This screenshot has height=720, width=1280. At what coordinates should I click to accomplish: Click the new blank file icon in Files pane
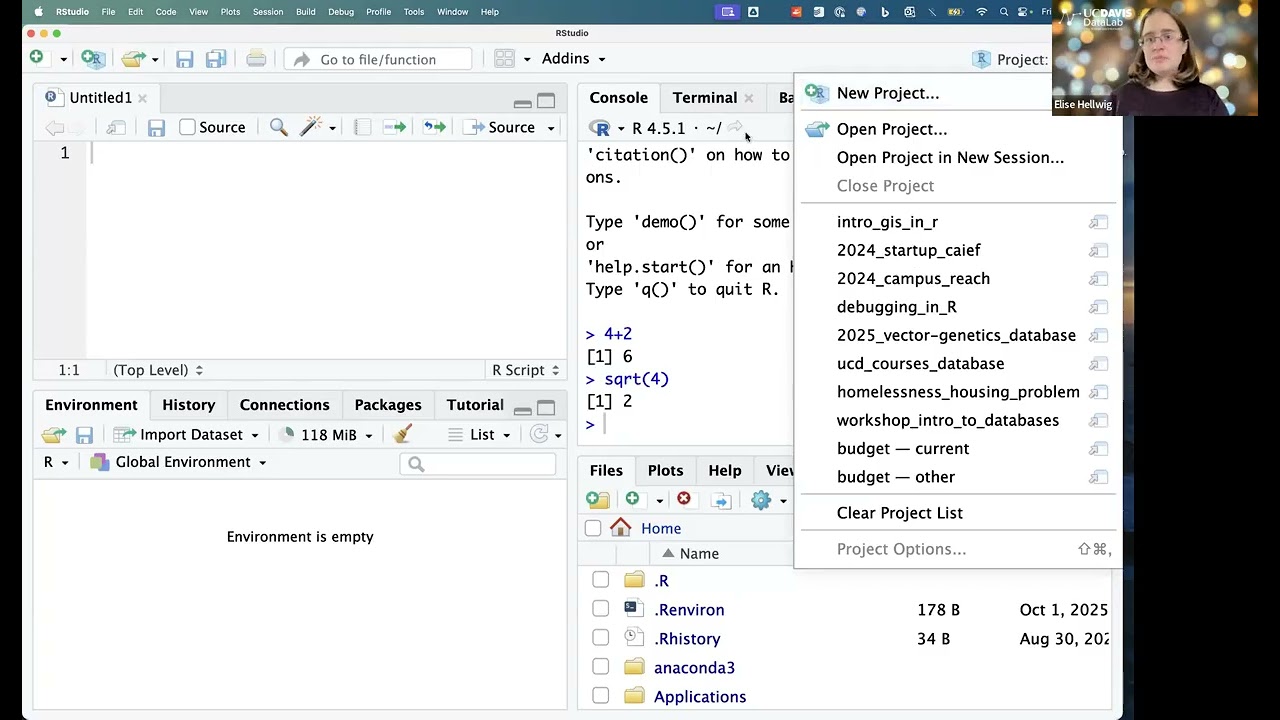[x=632, y=499]
